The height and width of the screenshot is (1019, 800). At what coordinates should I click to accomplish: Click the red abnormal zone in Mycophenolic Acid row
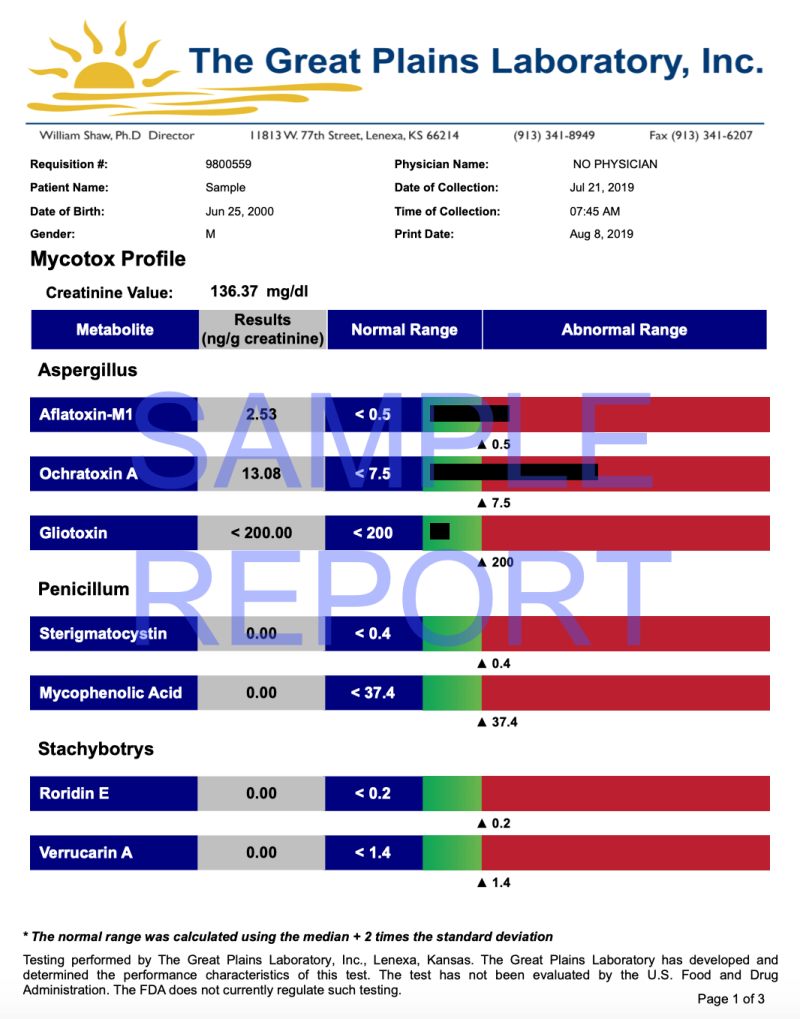coord(626,693)
